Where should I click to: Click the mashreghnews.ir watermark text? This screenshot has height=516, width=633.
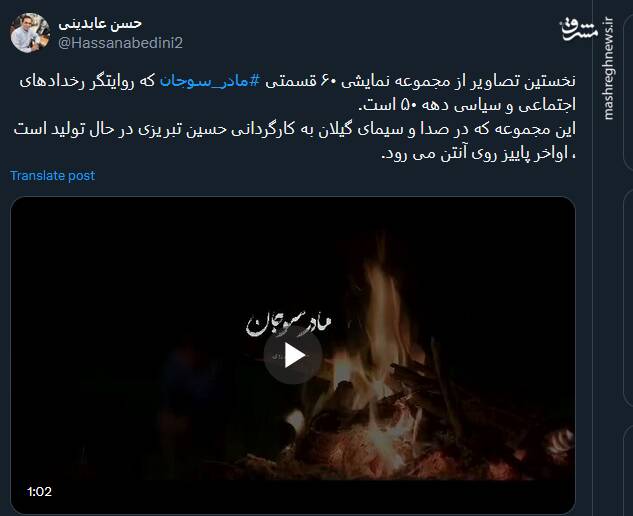[x=608, y=69]
